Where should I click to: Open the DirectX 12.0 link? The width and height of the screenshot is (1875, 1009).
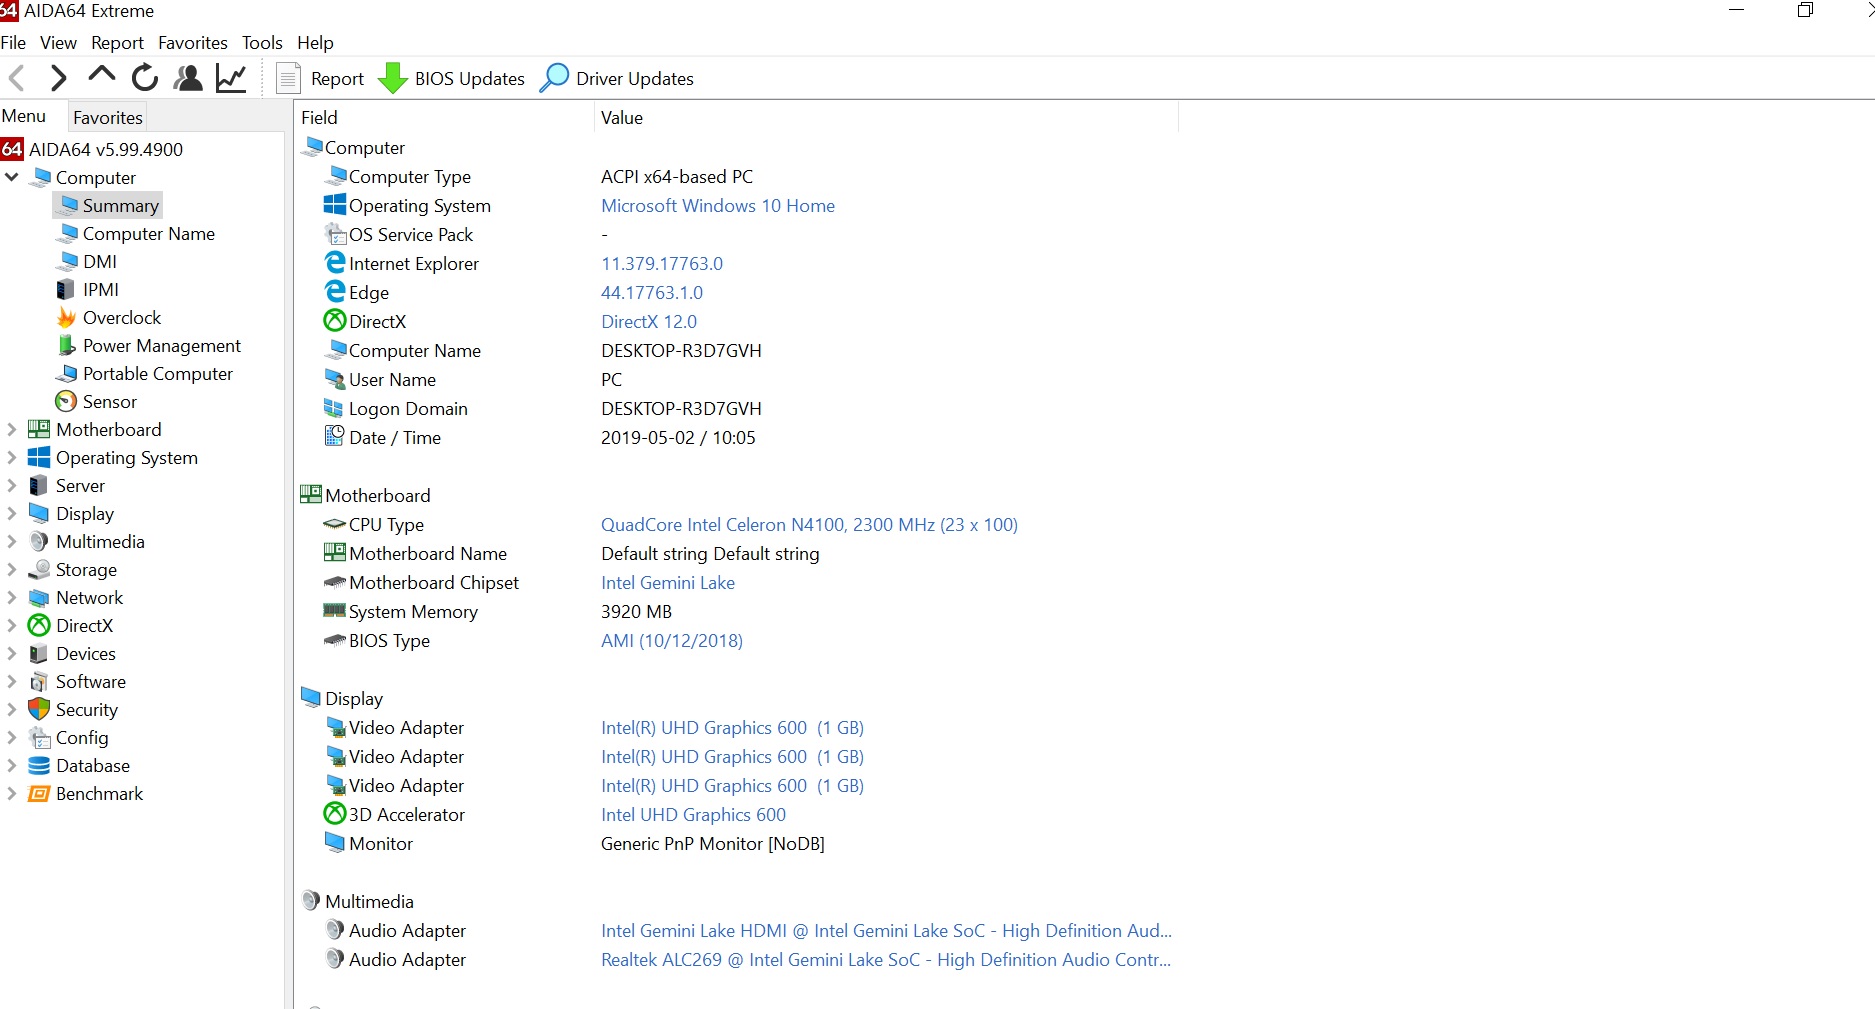click(649, 321)
